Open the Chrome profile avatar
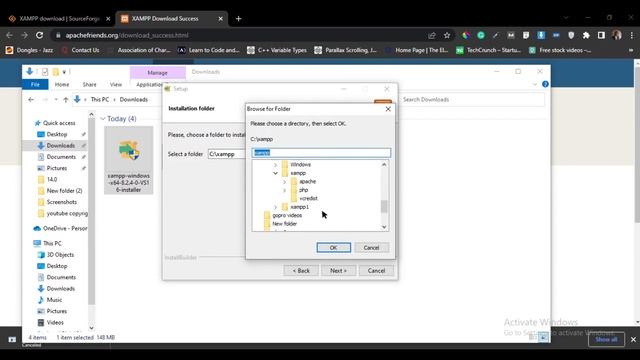640x360 pixels. (x=617, y=35)
